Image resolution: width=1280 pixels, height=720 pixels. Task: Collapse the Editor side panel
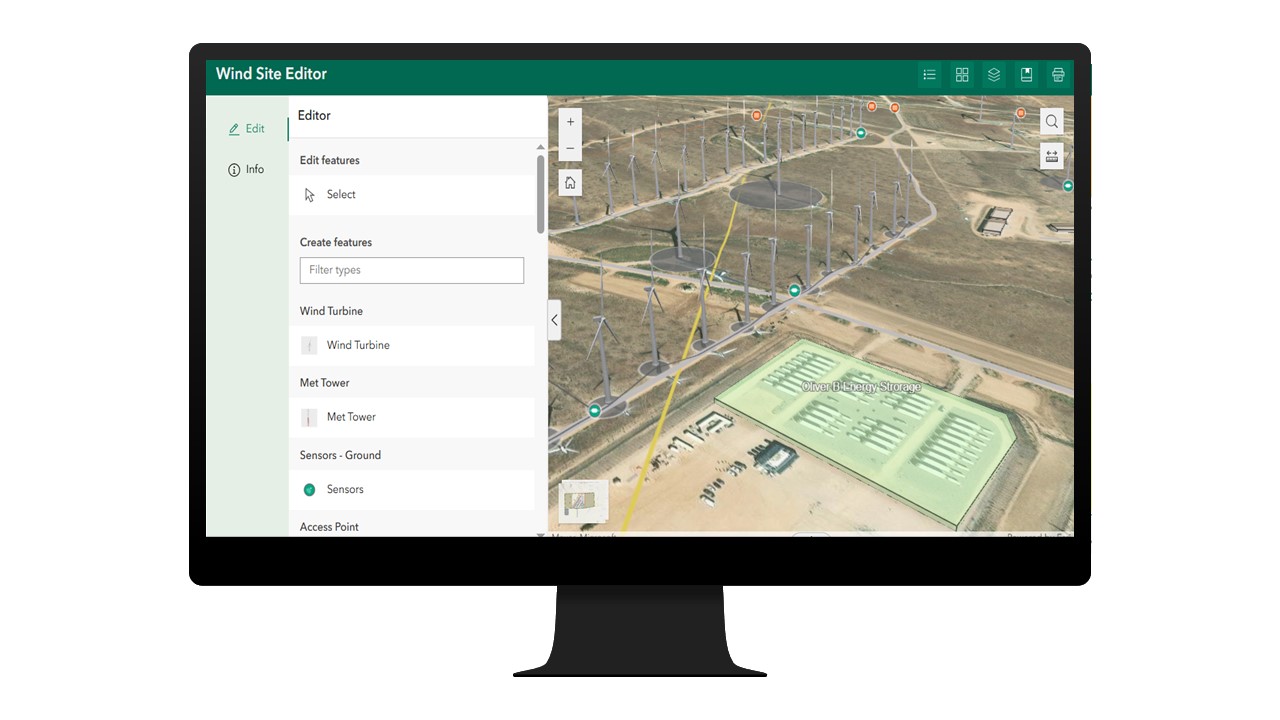click(x=554, y=320)
